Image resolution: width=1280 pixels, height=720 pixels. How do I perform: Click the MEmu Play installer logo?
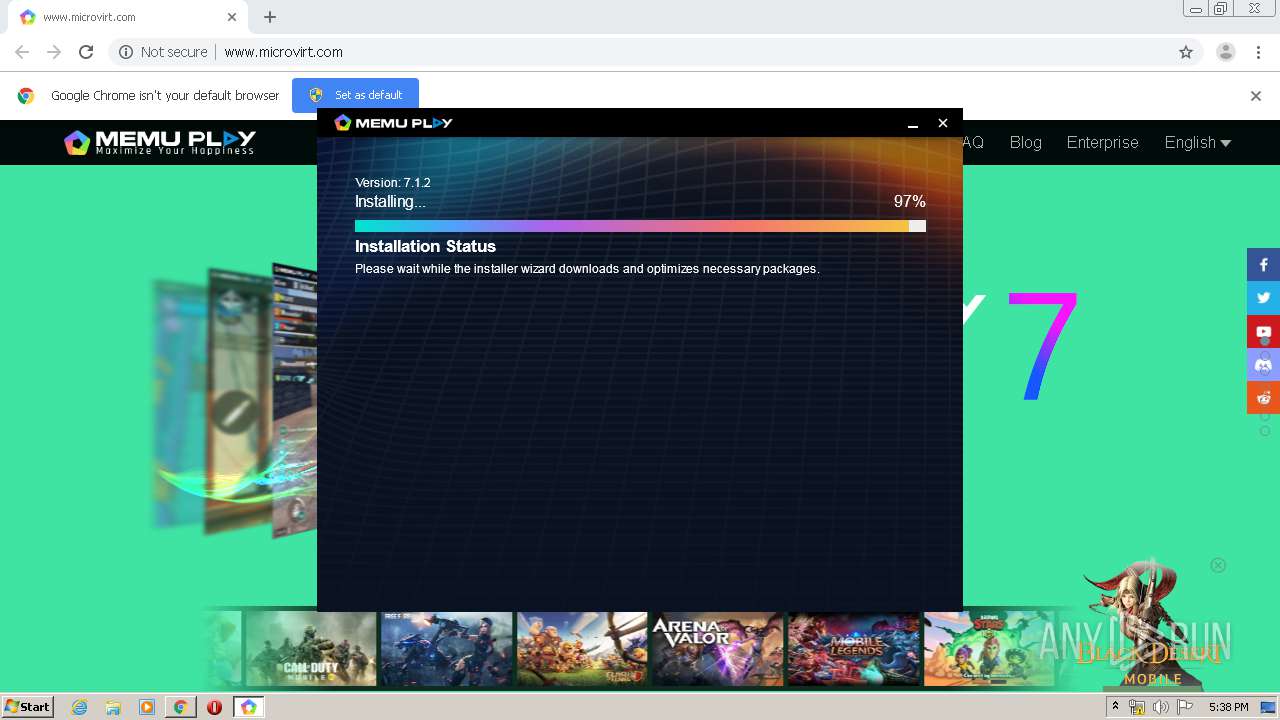[393, 123]
